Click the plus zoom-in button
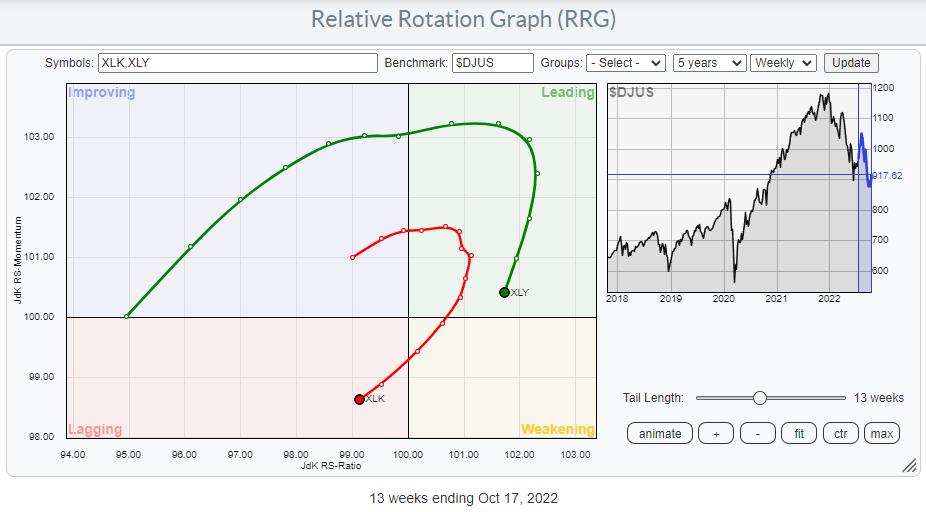The height and width of the screenshot is (512, 926). click(x=717, y=433)
